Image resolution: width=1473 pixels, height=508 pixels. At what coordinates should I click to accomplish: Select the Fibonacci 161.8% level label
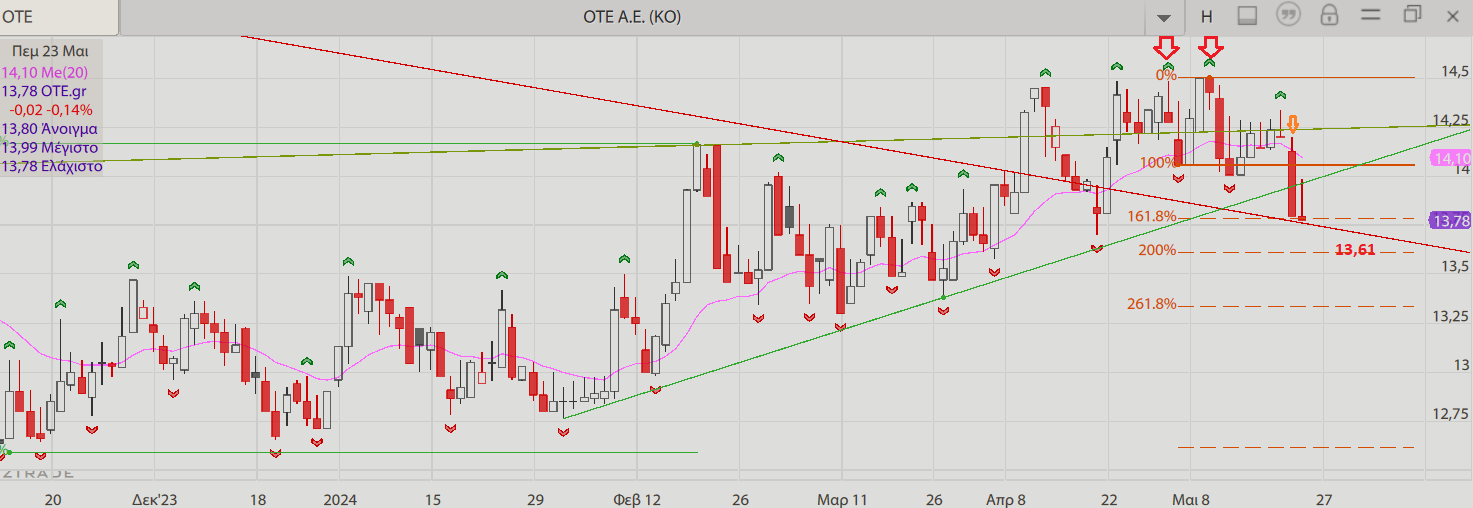point(1152,217)
